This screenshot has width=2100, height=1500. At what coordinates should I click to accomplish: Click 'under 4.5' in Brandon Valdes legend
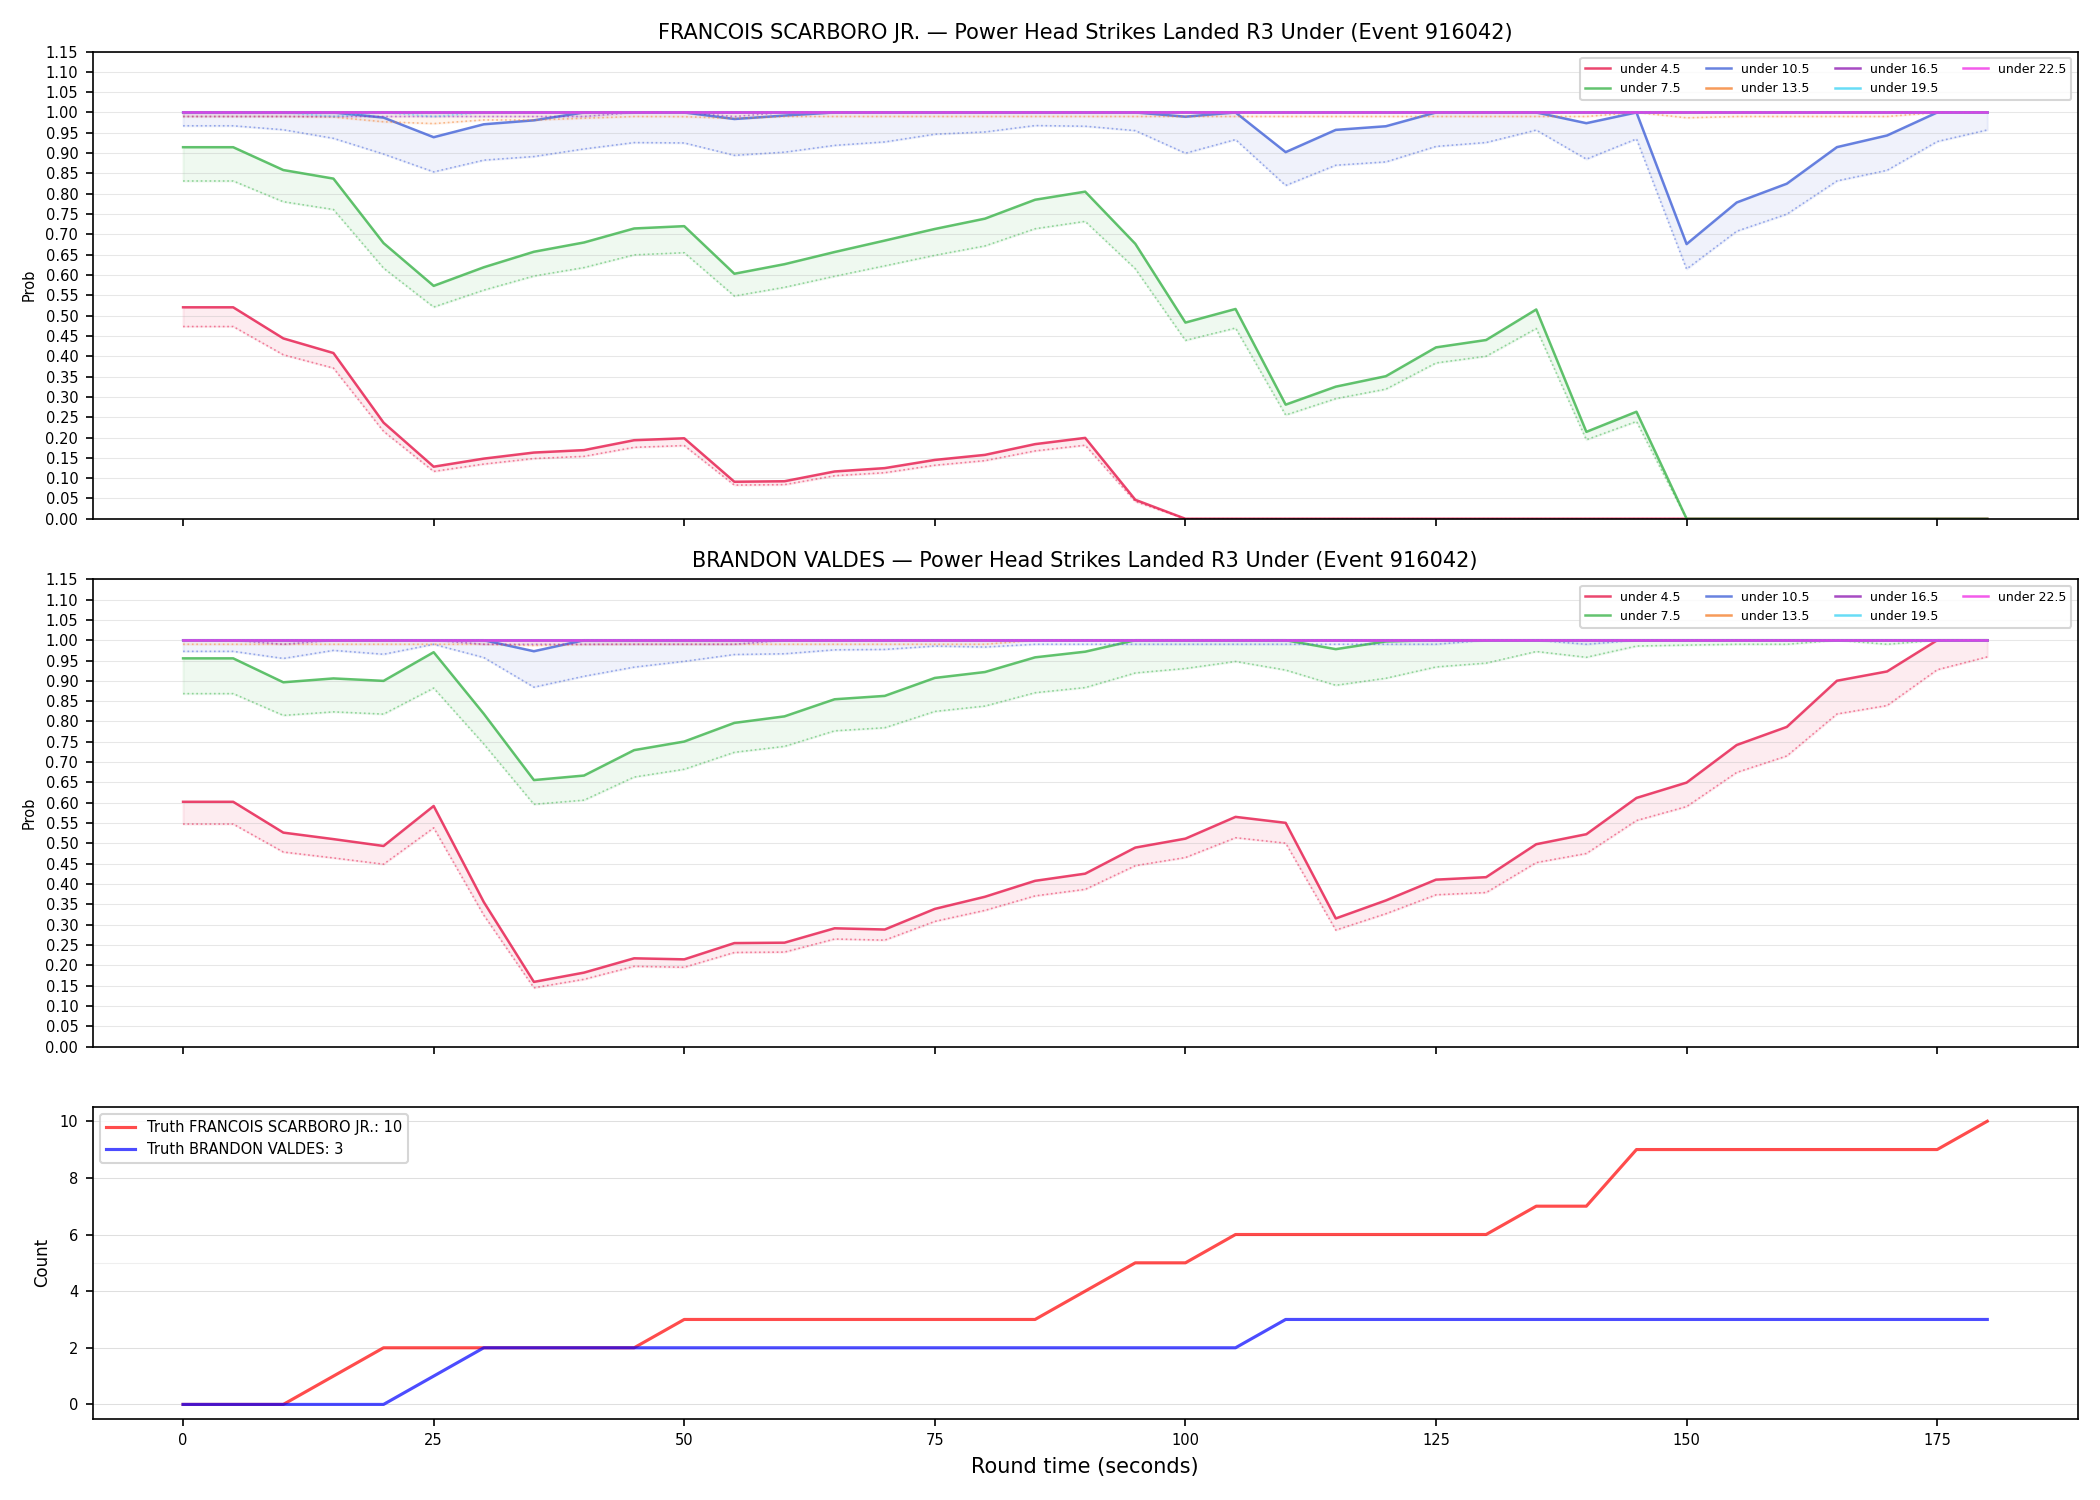click(x=1650, y=597)
